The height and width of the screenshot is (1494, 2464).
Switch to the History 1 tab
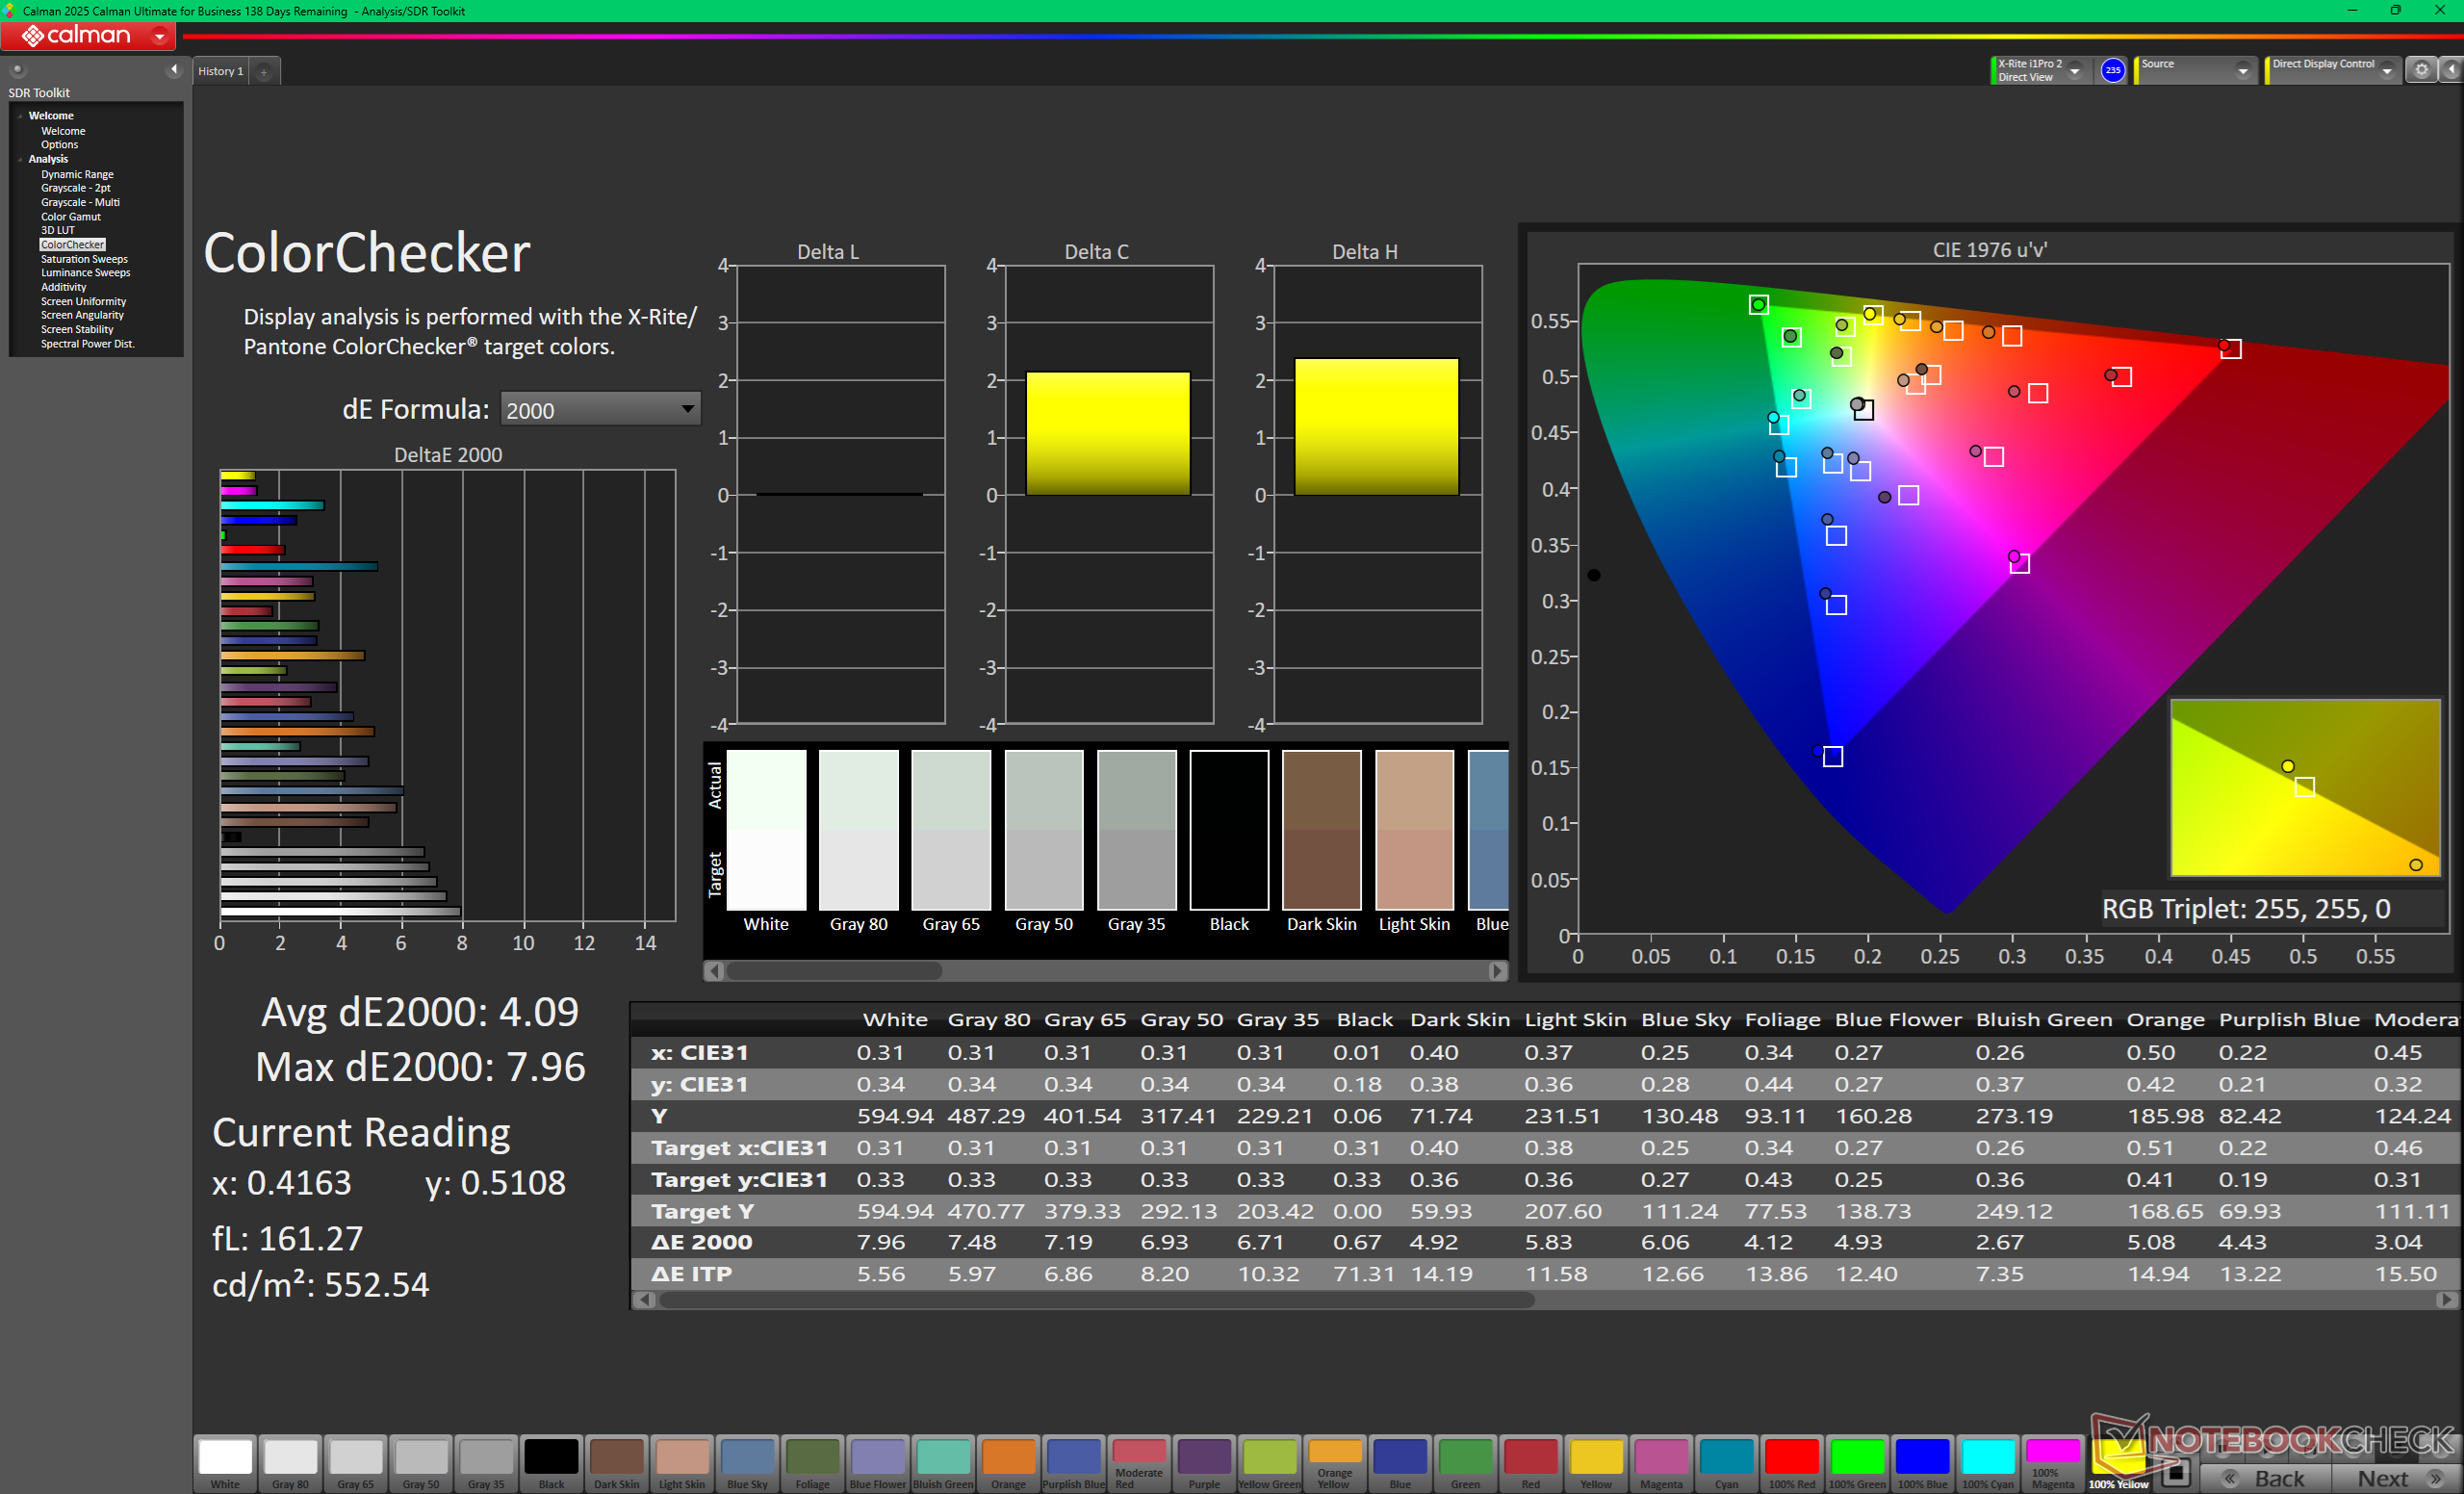click(220, 72)
